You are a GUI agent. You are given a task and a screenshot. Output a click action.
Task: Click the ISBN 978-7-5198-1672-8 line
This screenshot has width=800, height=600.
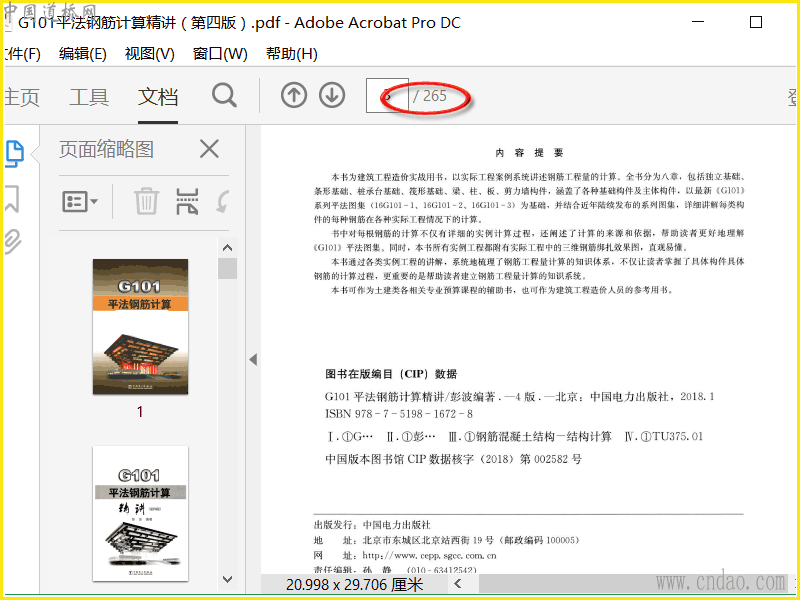(399, 414)
